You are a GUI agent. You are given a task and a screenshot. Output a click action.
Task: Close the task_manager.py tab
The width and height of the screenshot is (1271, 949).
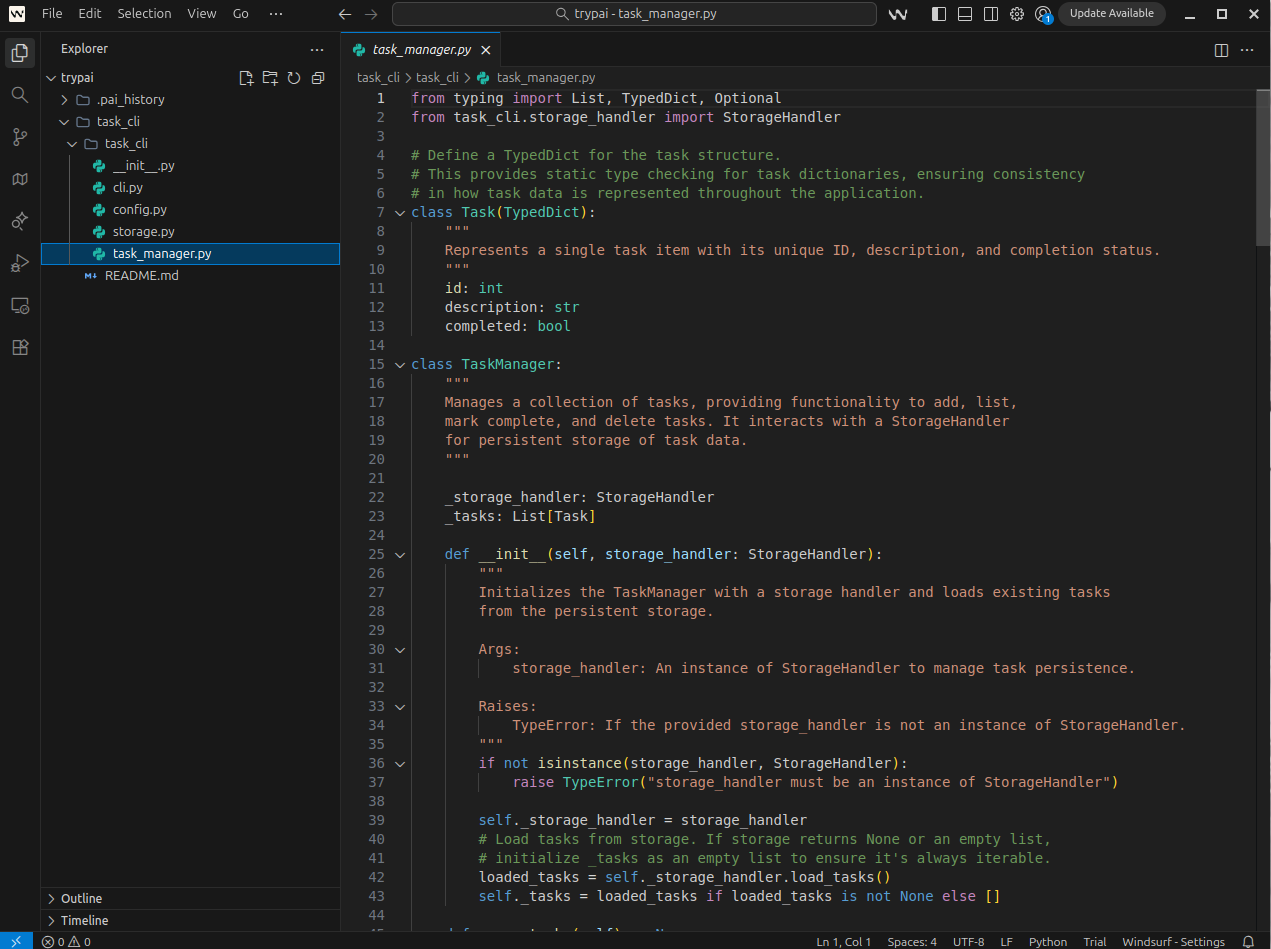point(486,50)
